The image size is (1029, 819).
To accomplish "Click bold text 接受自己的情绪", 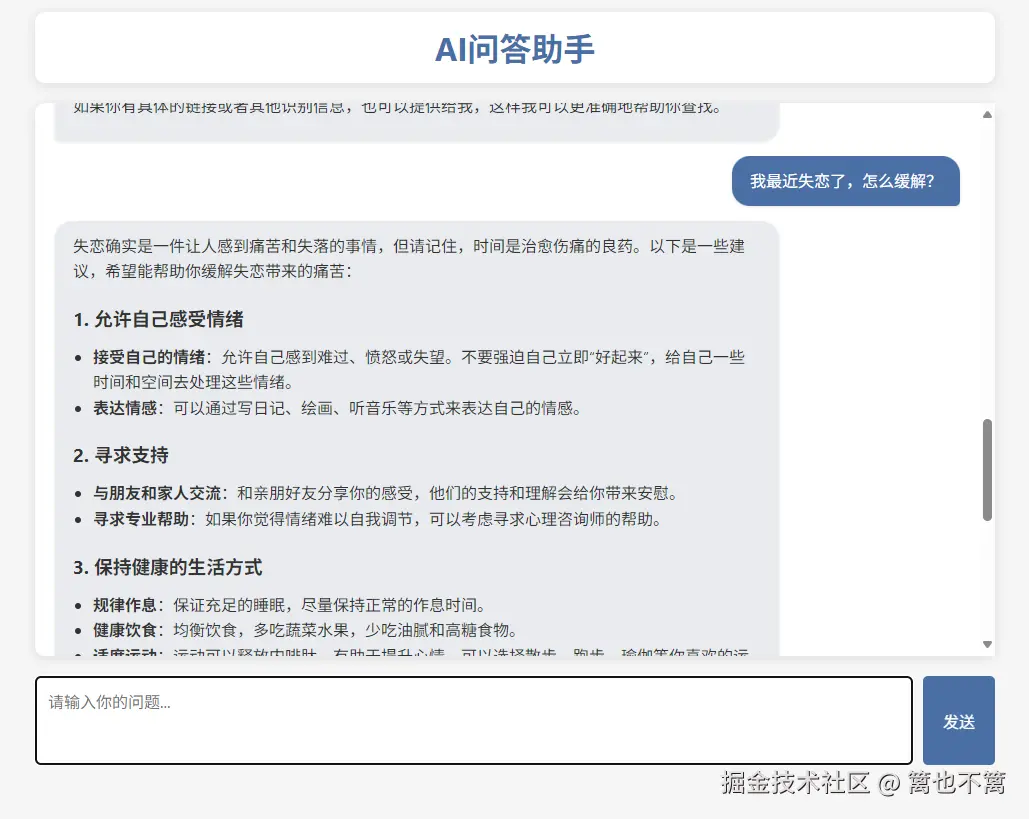I will 149,357.
